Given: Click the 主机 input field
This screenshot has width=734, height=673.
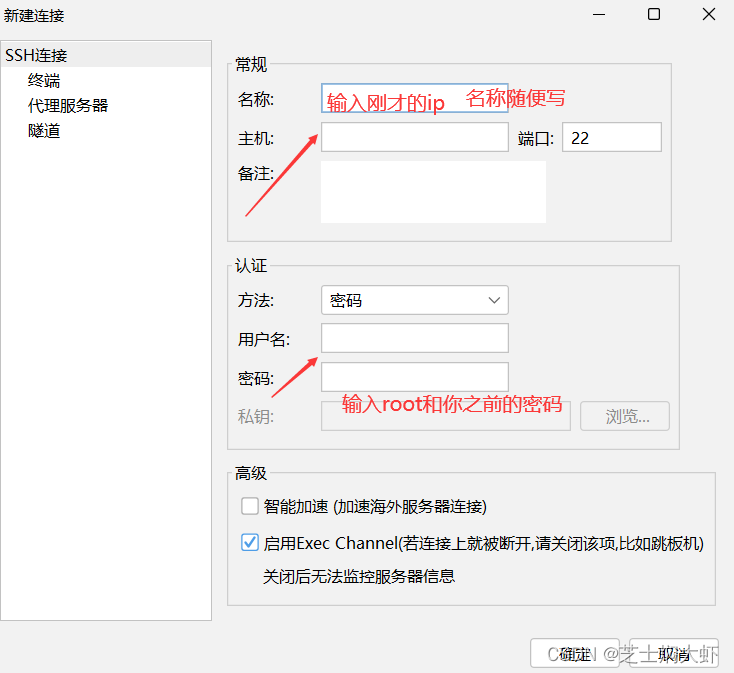Looking at the screenshot, I should click(415, 137).
